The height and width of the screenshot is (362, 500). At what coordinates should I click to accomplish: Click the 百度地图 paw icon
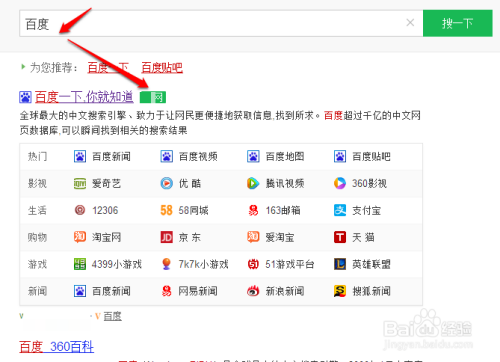click(x=253, y=156)
